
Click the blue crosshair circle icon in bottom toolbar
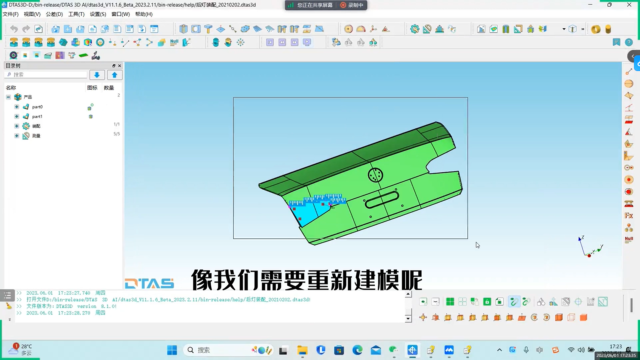point(578,302)
